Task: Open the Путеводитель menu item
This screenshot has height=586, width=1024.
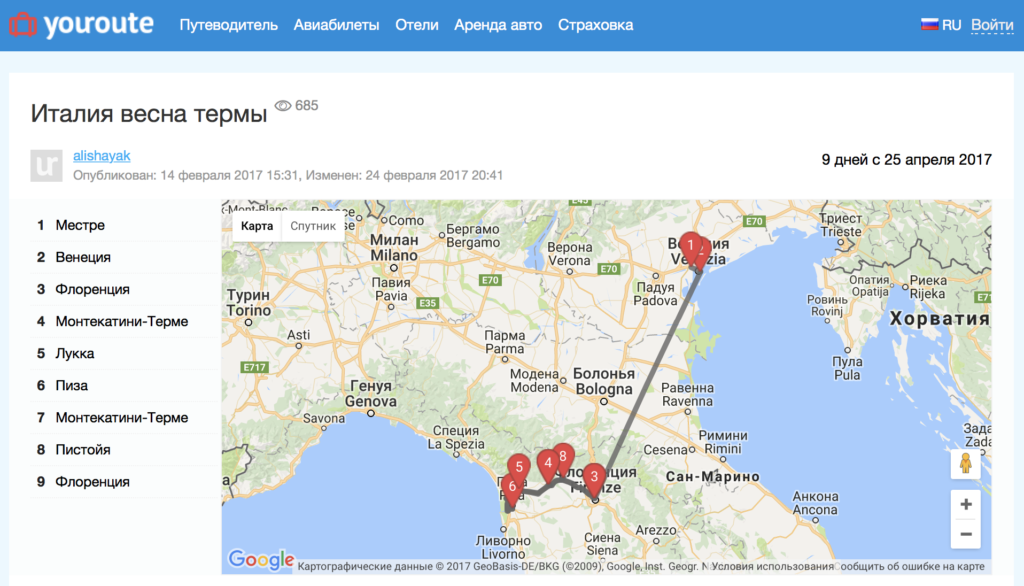Action: 229,25
